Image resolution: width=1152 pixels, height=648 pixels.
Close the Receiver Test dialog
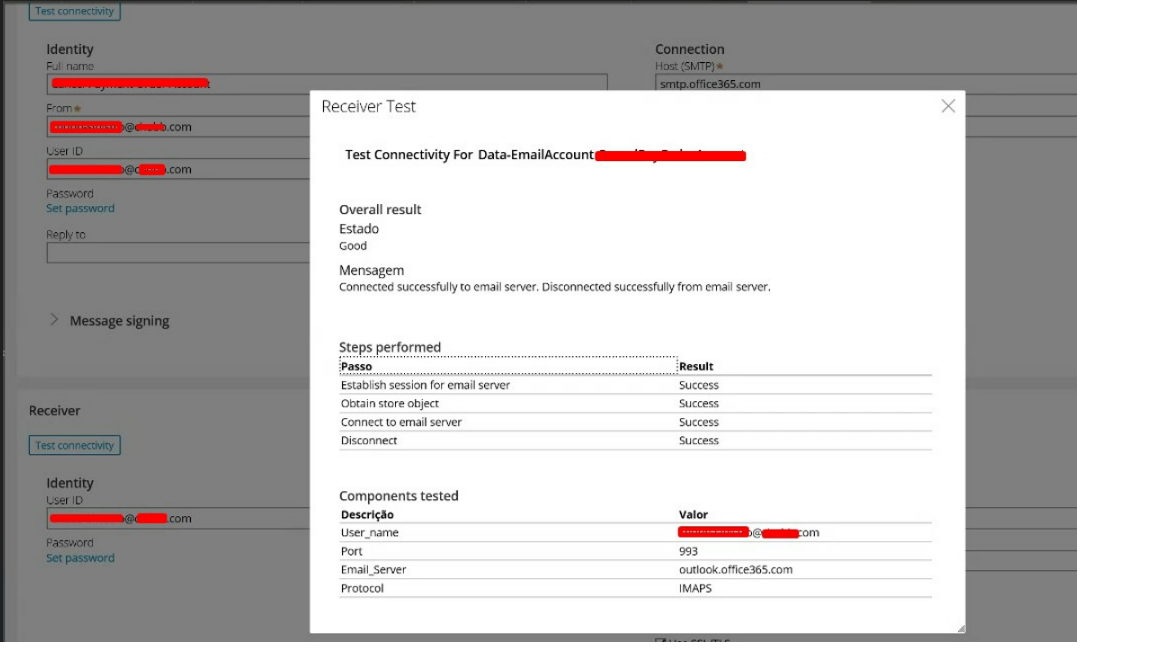click(x=948, y=106)
